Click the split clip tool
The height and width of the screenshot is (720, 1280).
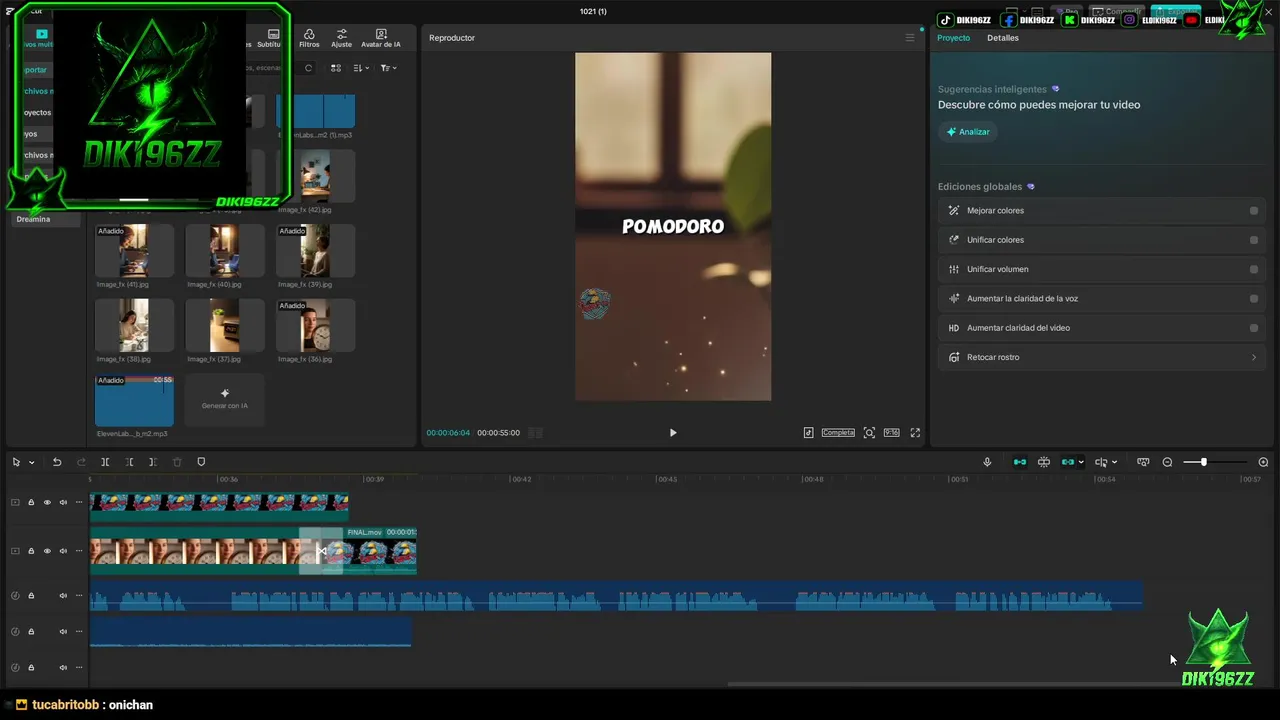click(x=105, y=462)
